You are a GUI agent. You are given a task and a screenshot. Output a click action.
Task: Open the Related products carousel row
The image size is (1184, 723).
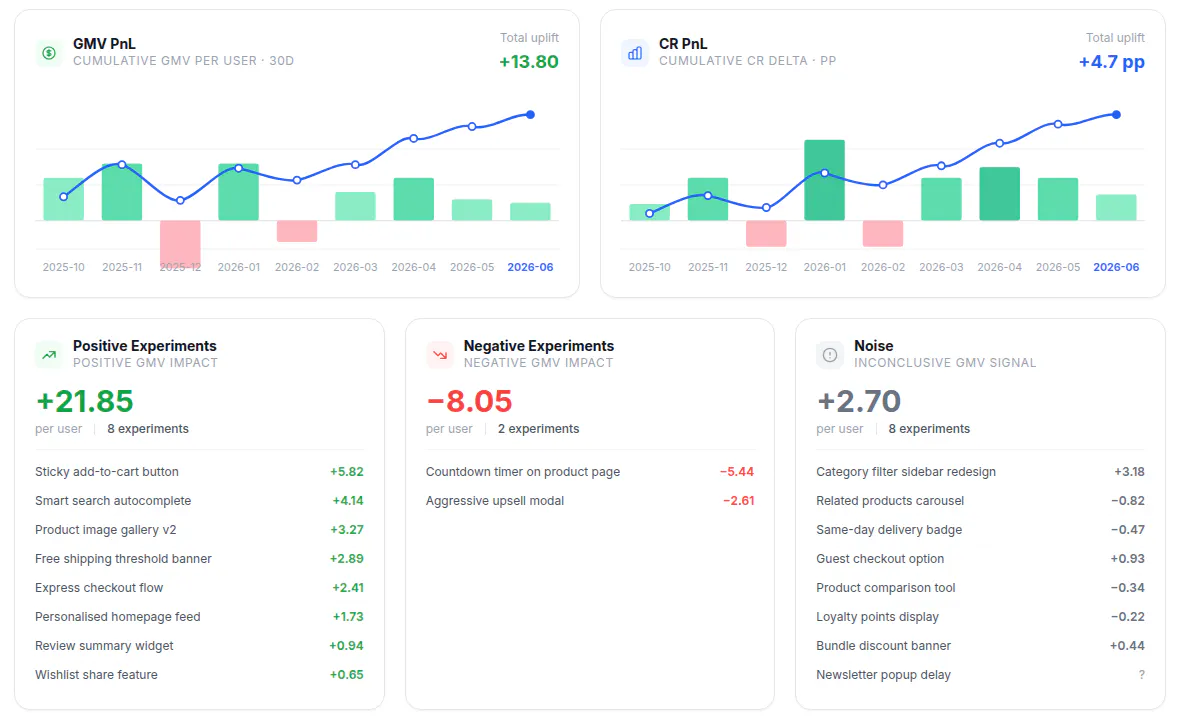(980, 501)
